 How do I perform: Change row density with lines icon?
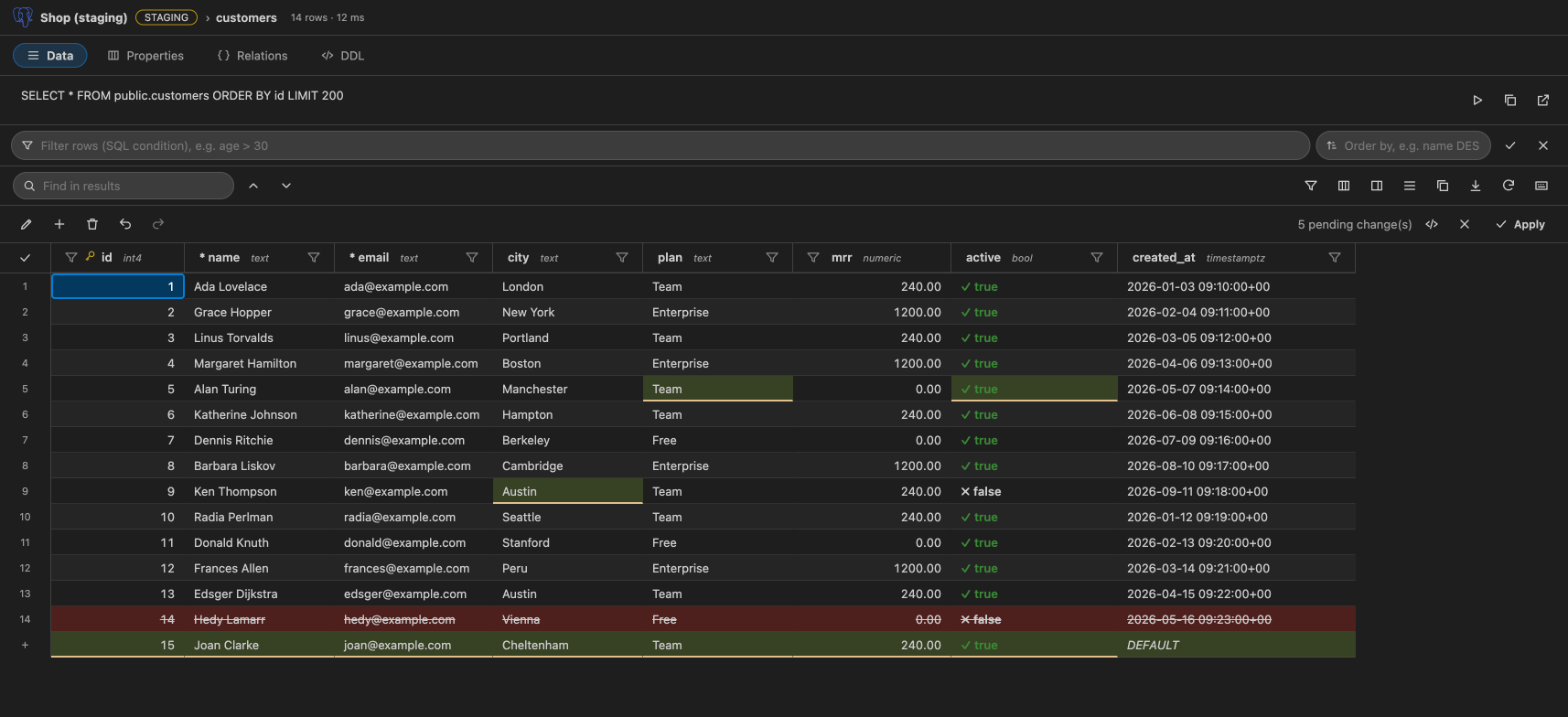[1410, 186]
